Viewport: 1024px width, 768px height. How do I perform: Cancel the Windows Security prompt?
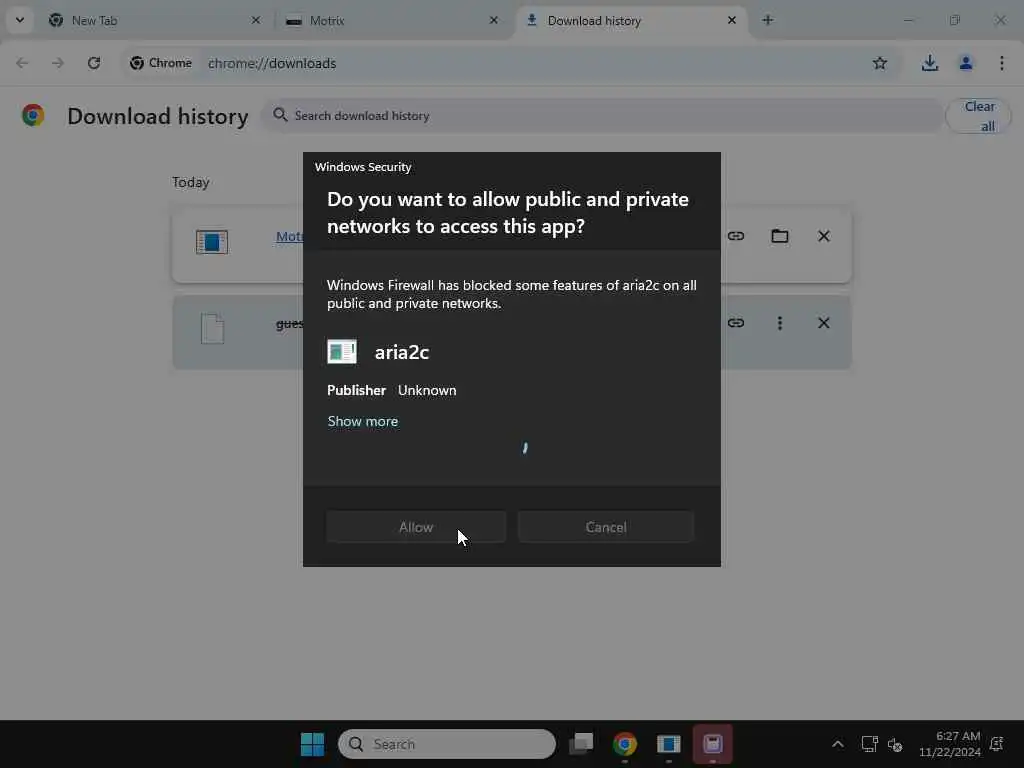tap(605, 527)
